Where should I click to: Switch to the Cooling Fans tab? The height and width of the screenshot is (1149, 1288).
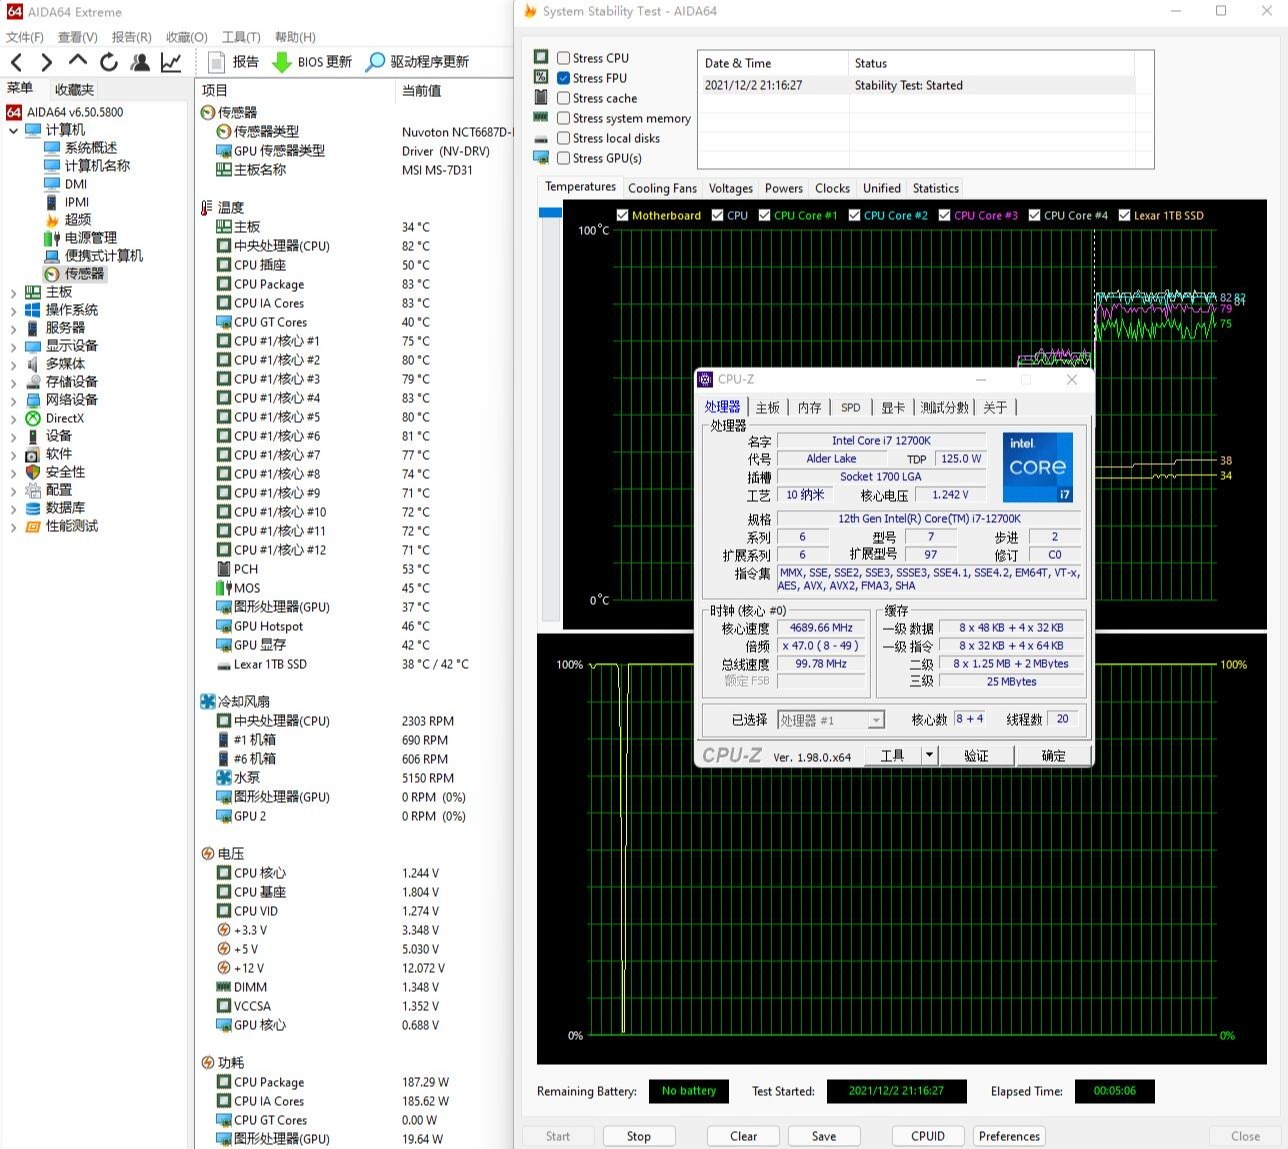(661, 188)
